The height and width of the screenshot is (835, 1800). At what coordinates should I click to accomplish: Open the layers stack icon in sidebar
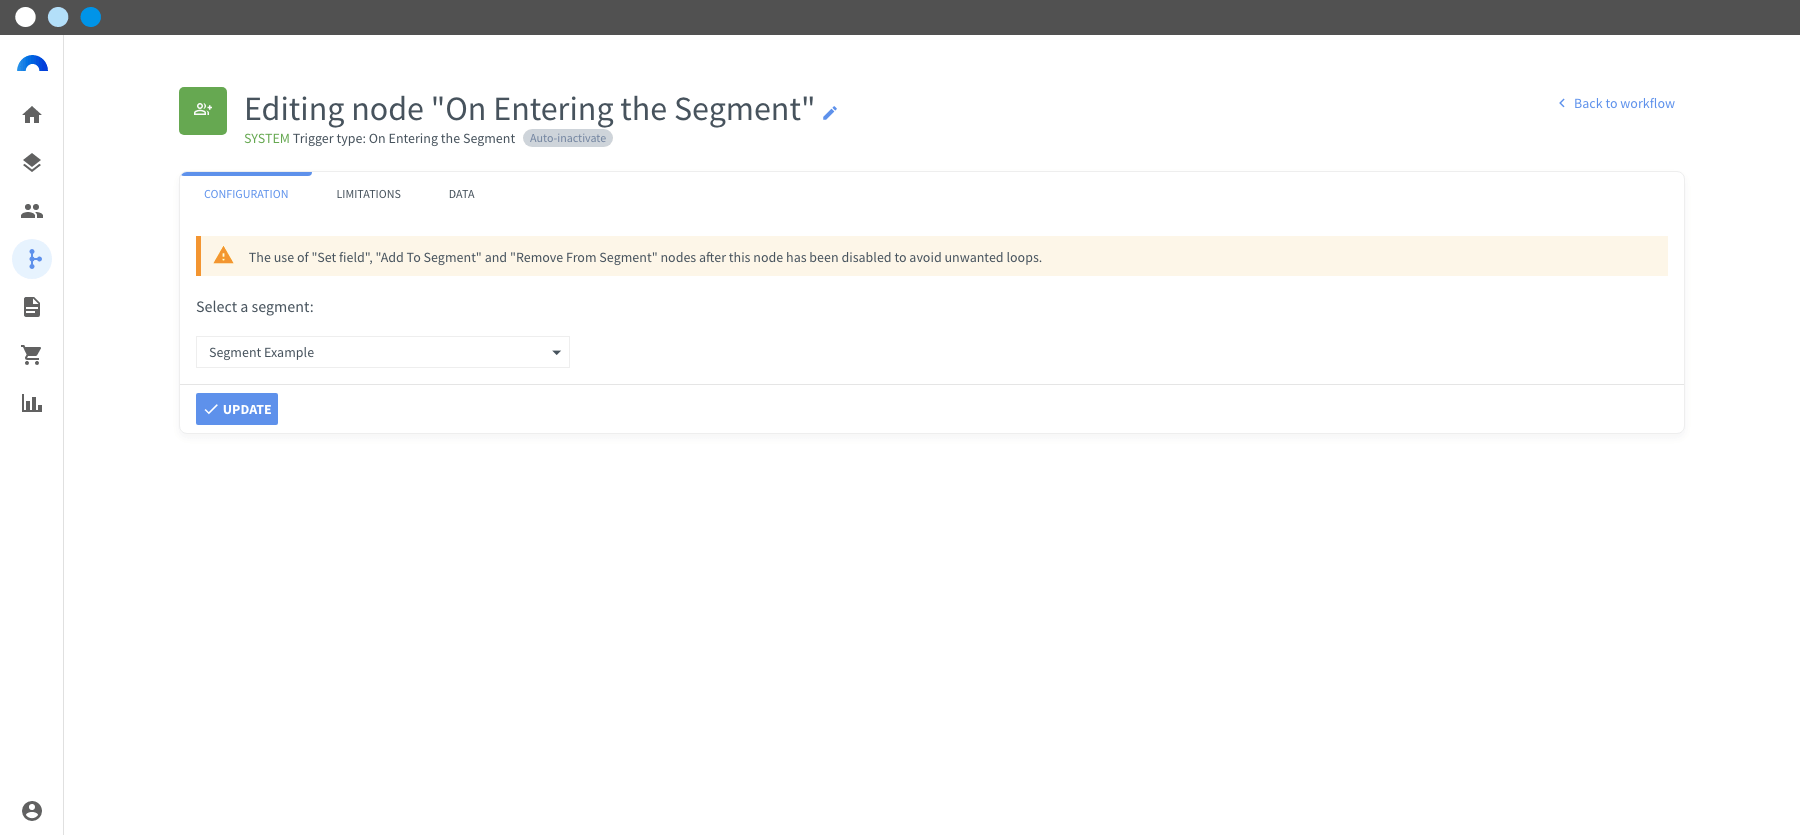click(32, 163)
